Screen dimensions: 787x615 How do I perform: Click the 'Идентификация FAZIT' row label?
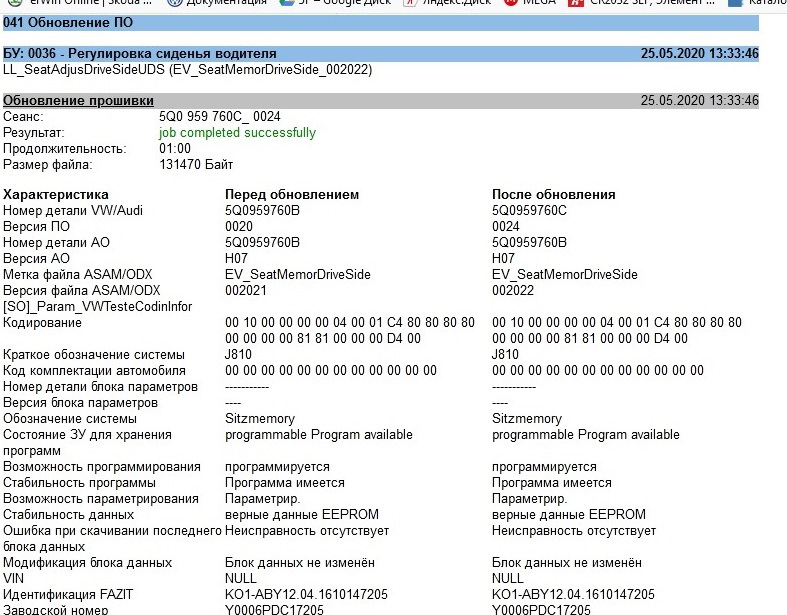(x=68, y=594)
